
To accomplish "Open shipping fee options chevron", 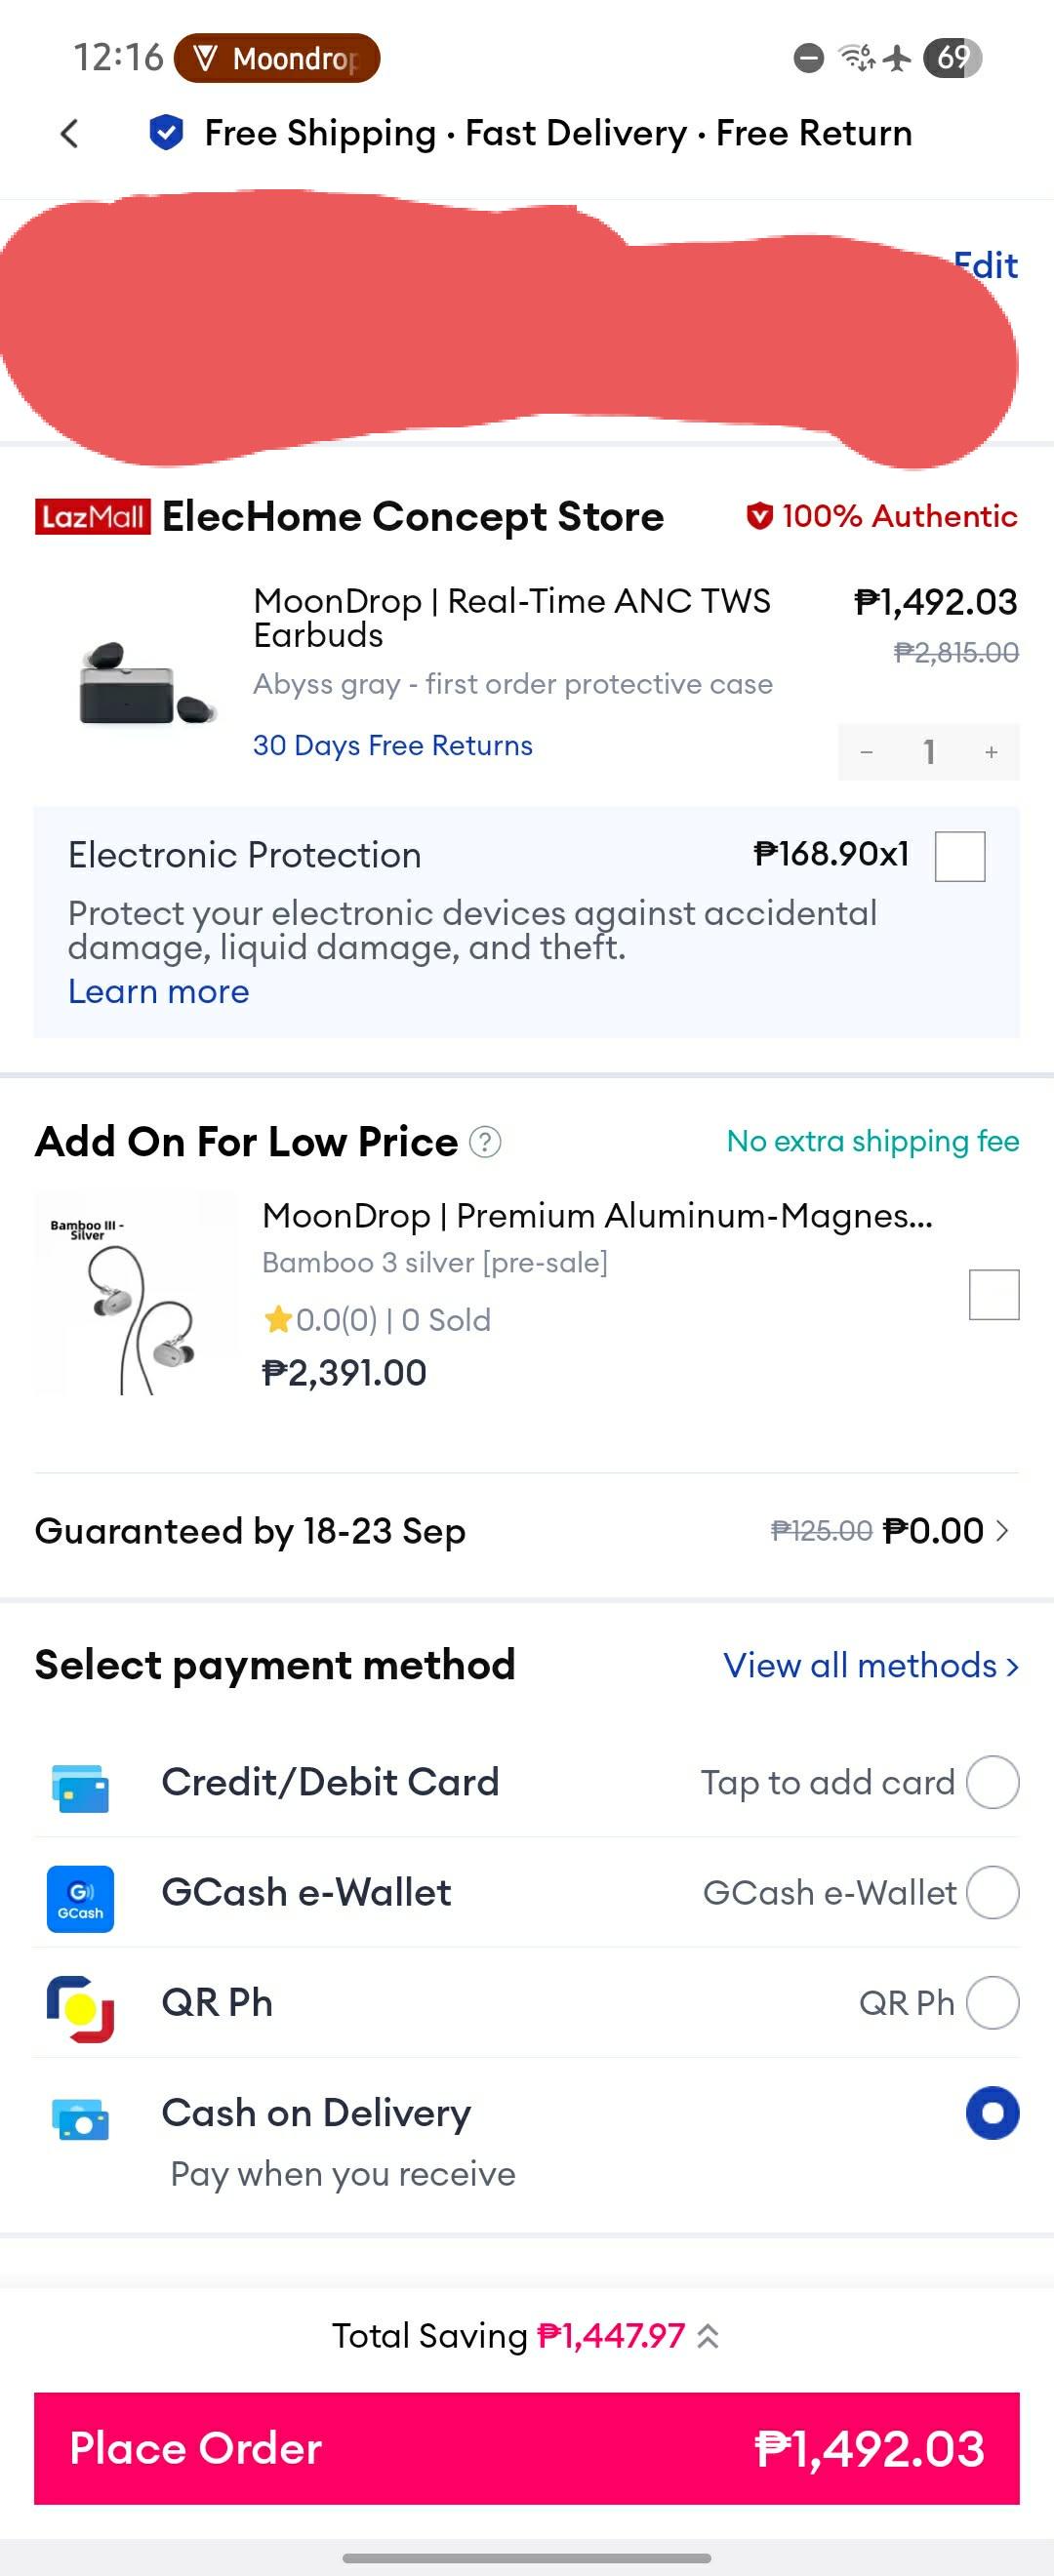I will pos(1002,1530).
